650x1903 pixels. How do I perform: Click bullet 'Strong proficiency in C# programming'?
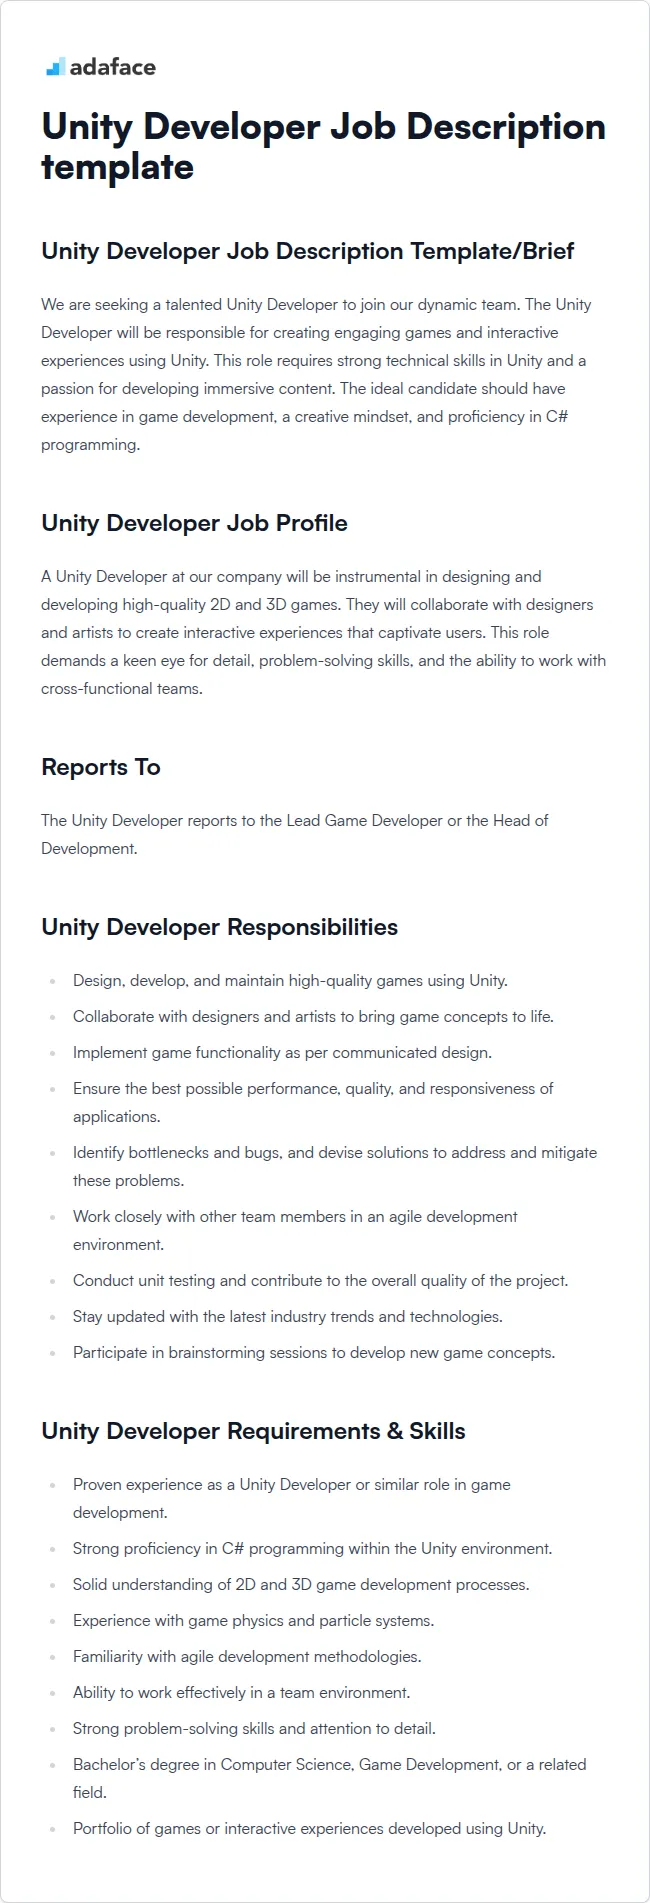[x=312, y=1549]
